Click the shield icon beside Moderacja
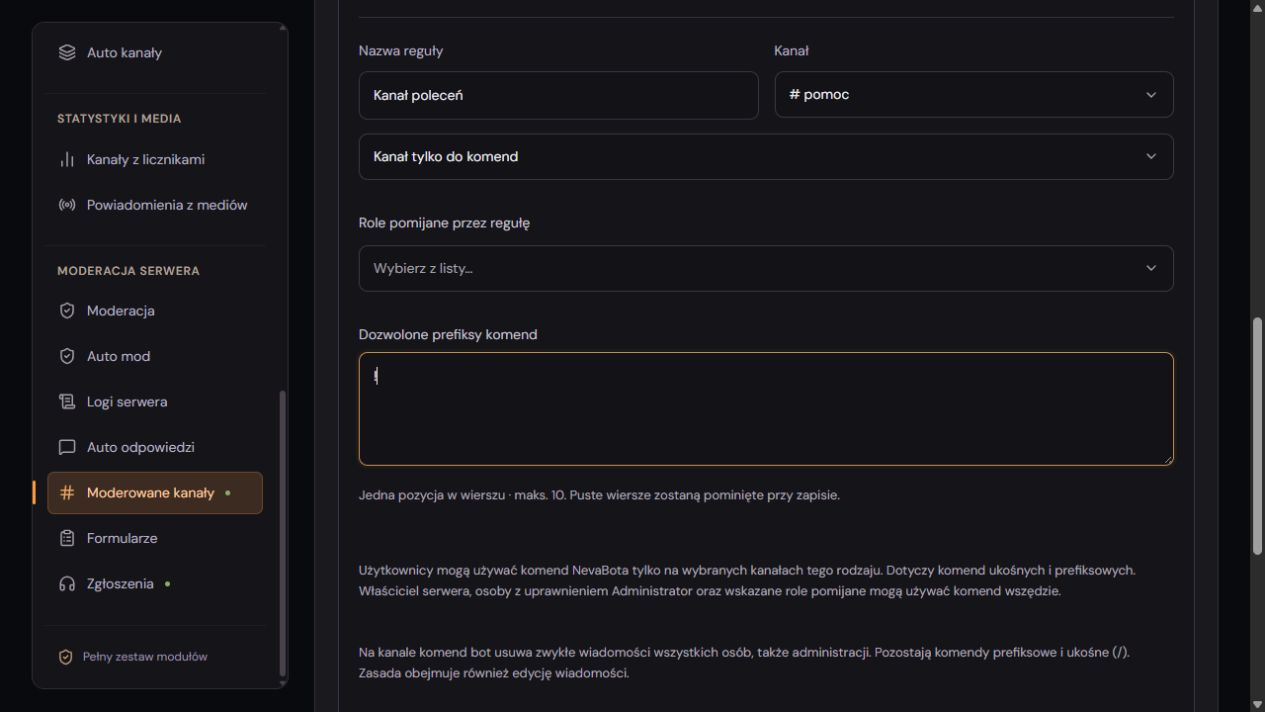Viewport: 1265px width, 712px height. [x=67, y=311]
